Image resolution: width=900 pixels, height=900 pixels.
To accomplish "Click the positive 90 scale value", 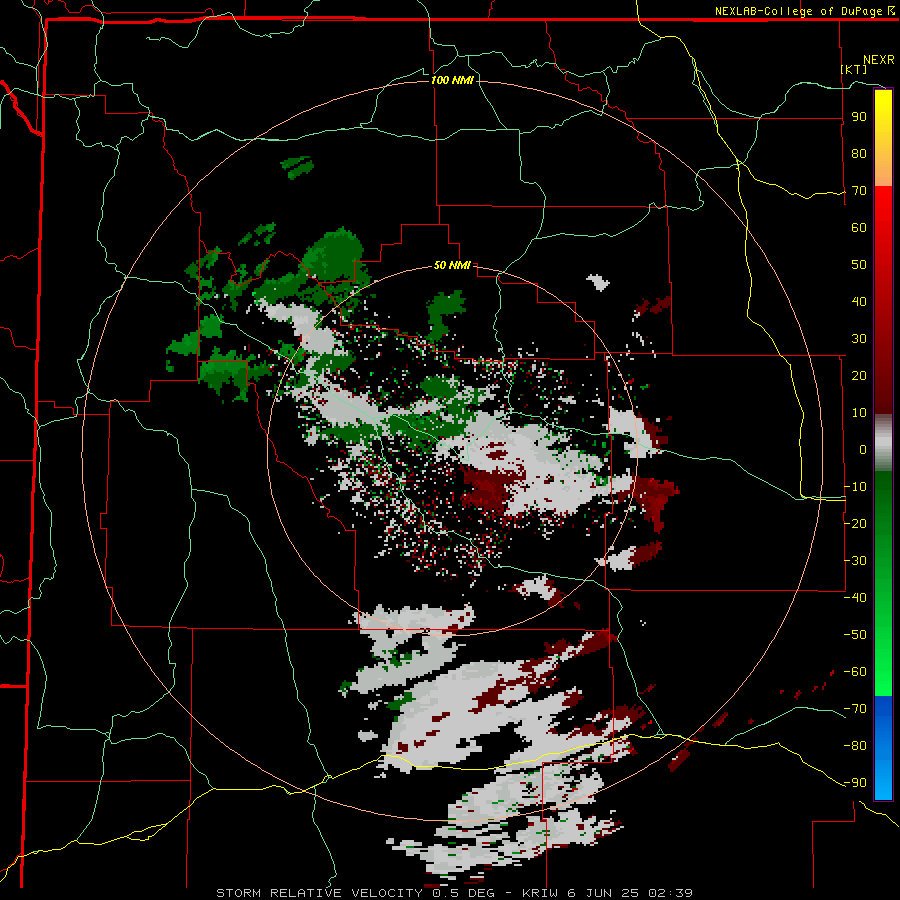I will (859, 117).
